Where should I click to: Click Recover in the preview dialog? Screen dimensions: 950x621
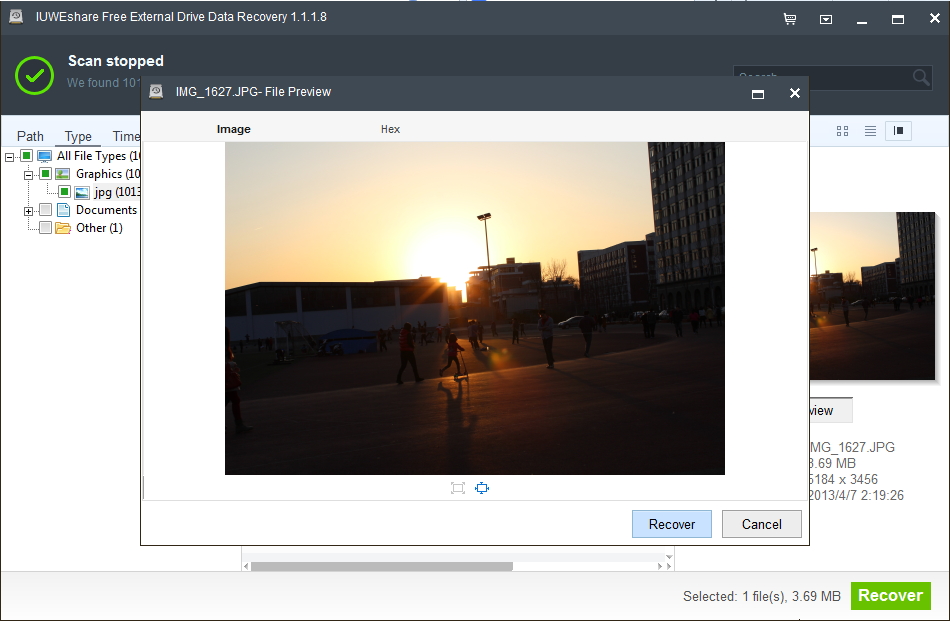tap(672, 524)
